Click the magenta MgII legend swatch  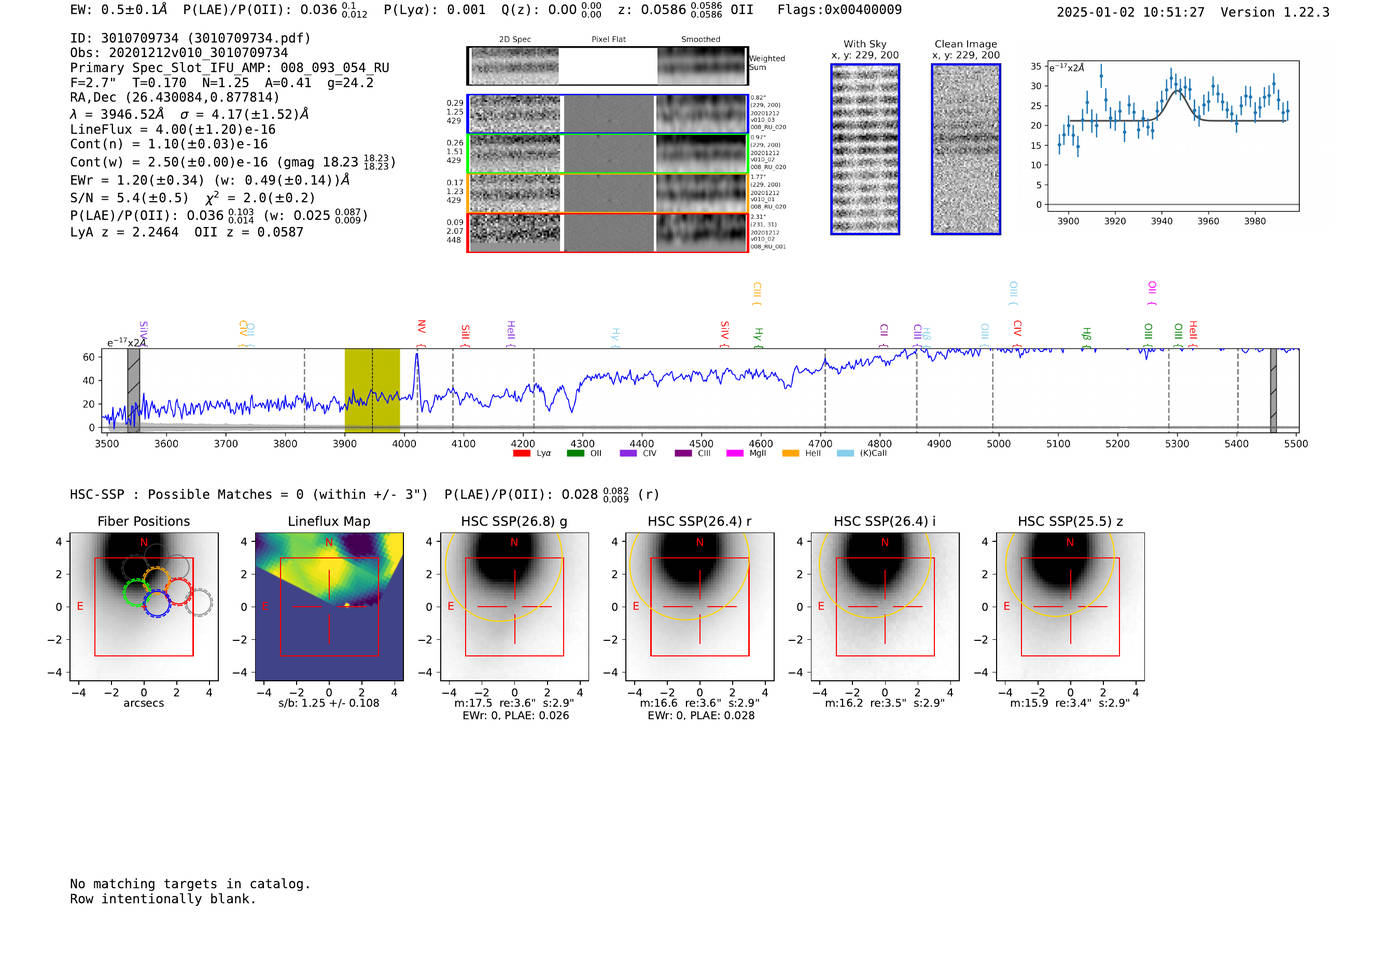(x=735, y=453)
